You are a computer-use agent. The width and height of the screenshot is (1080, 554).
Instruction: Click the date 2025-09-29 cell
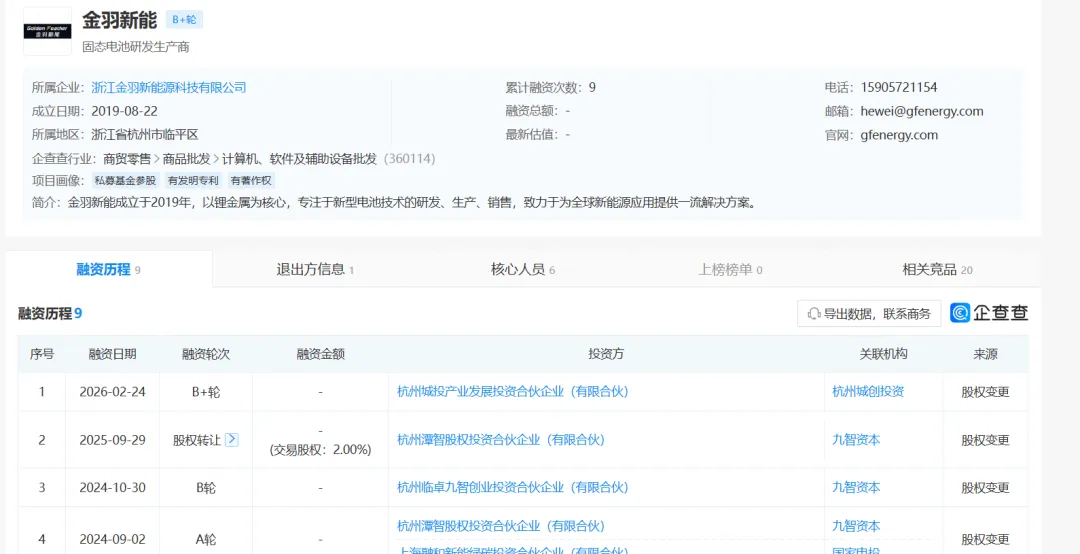pyautogui.click(x=112, y=439)
